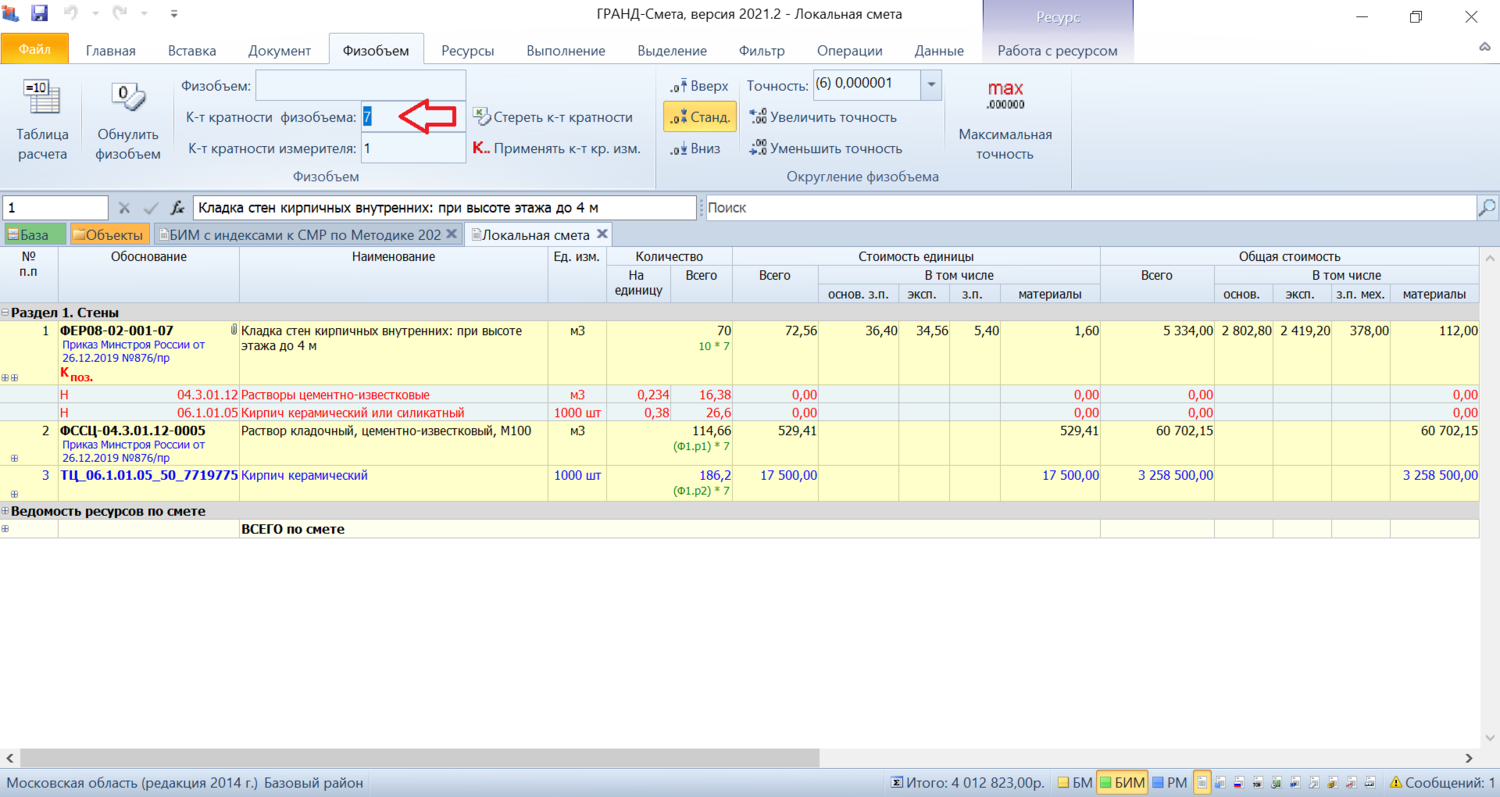Open the Таблица расчета calculation table
1500x797 pixels.
(42, 120)
